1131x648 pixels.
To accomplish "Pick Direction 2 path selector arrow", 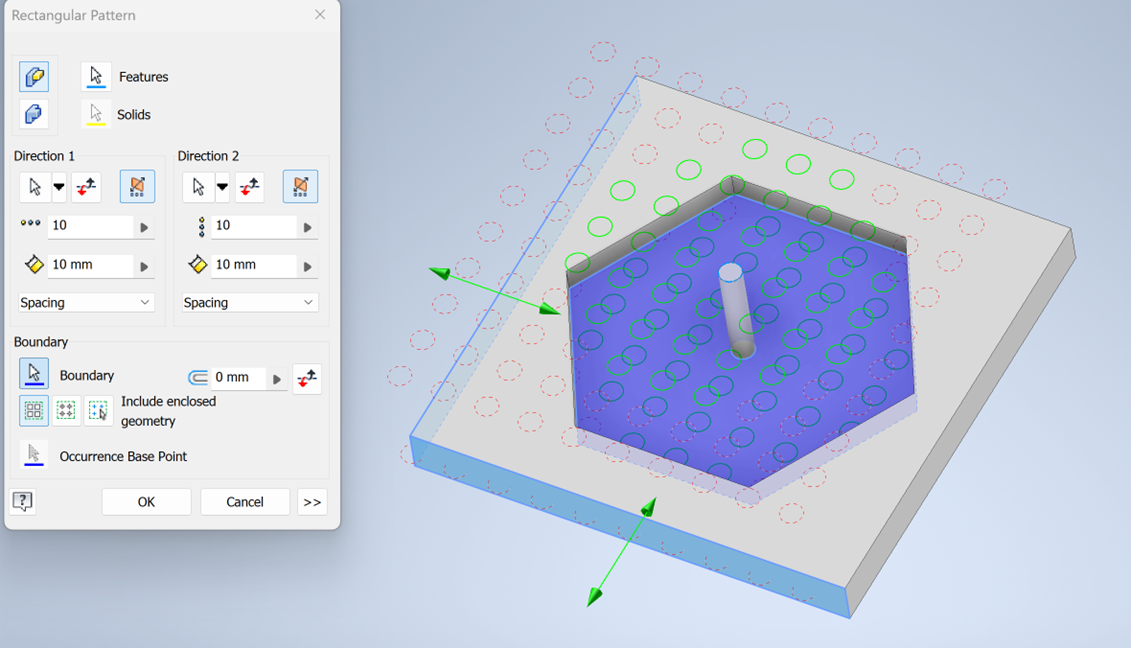I will (198, 188).
